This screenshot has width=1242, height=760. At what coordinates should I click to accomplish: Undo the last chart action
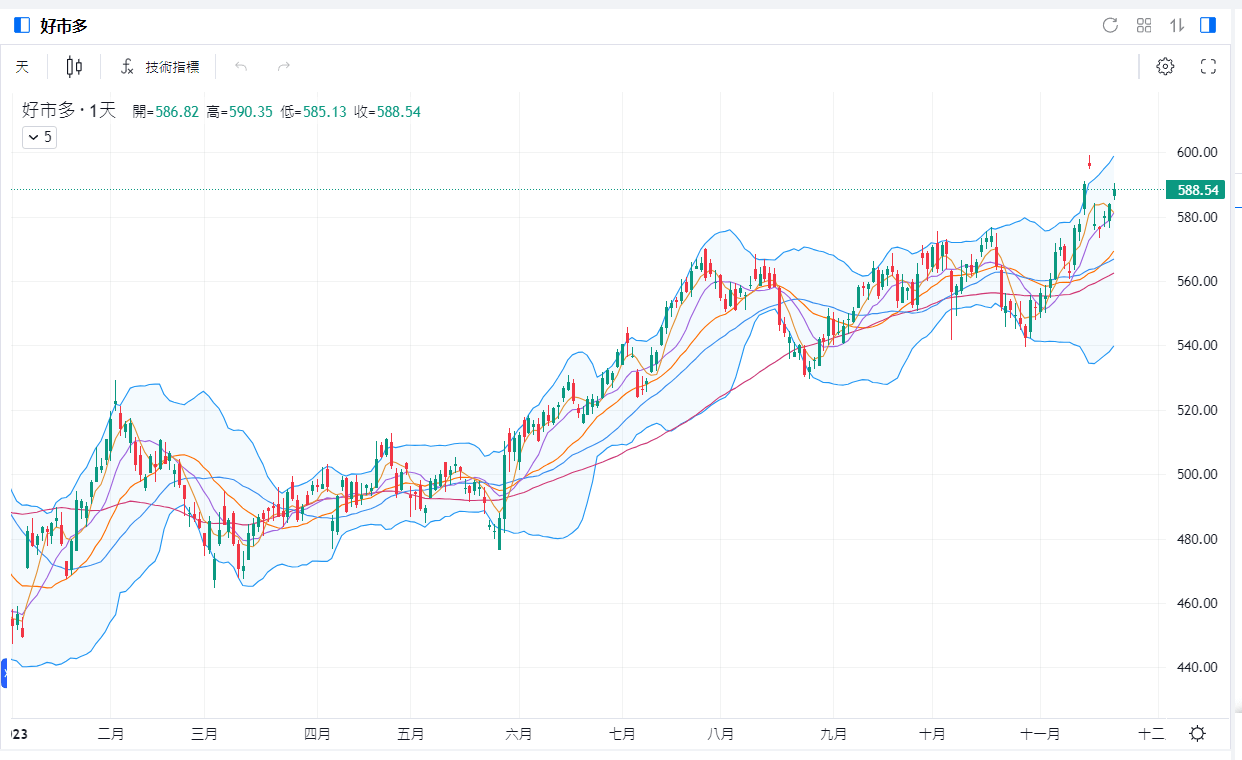pyautogui.click(x=240, y=67)
